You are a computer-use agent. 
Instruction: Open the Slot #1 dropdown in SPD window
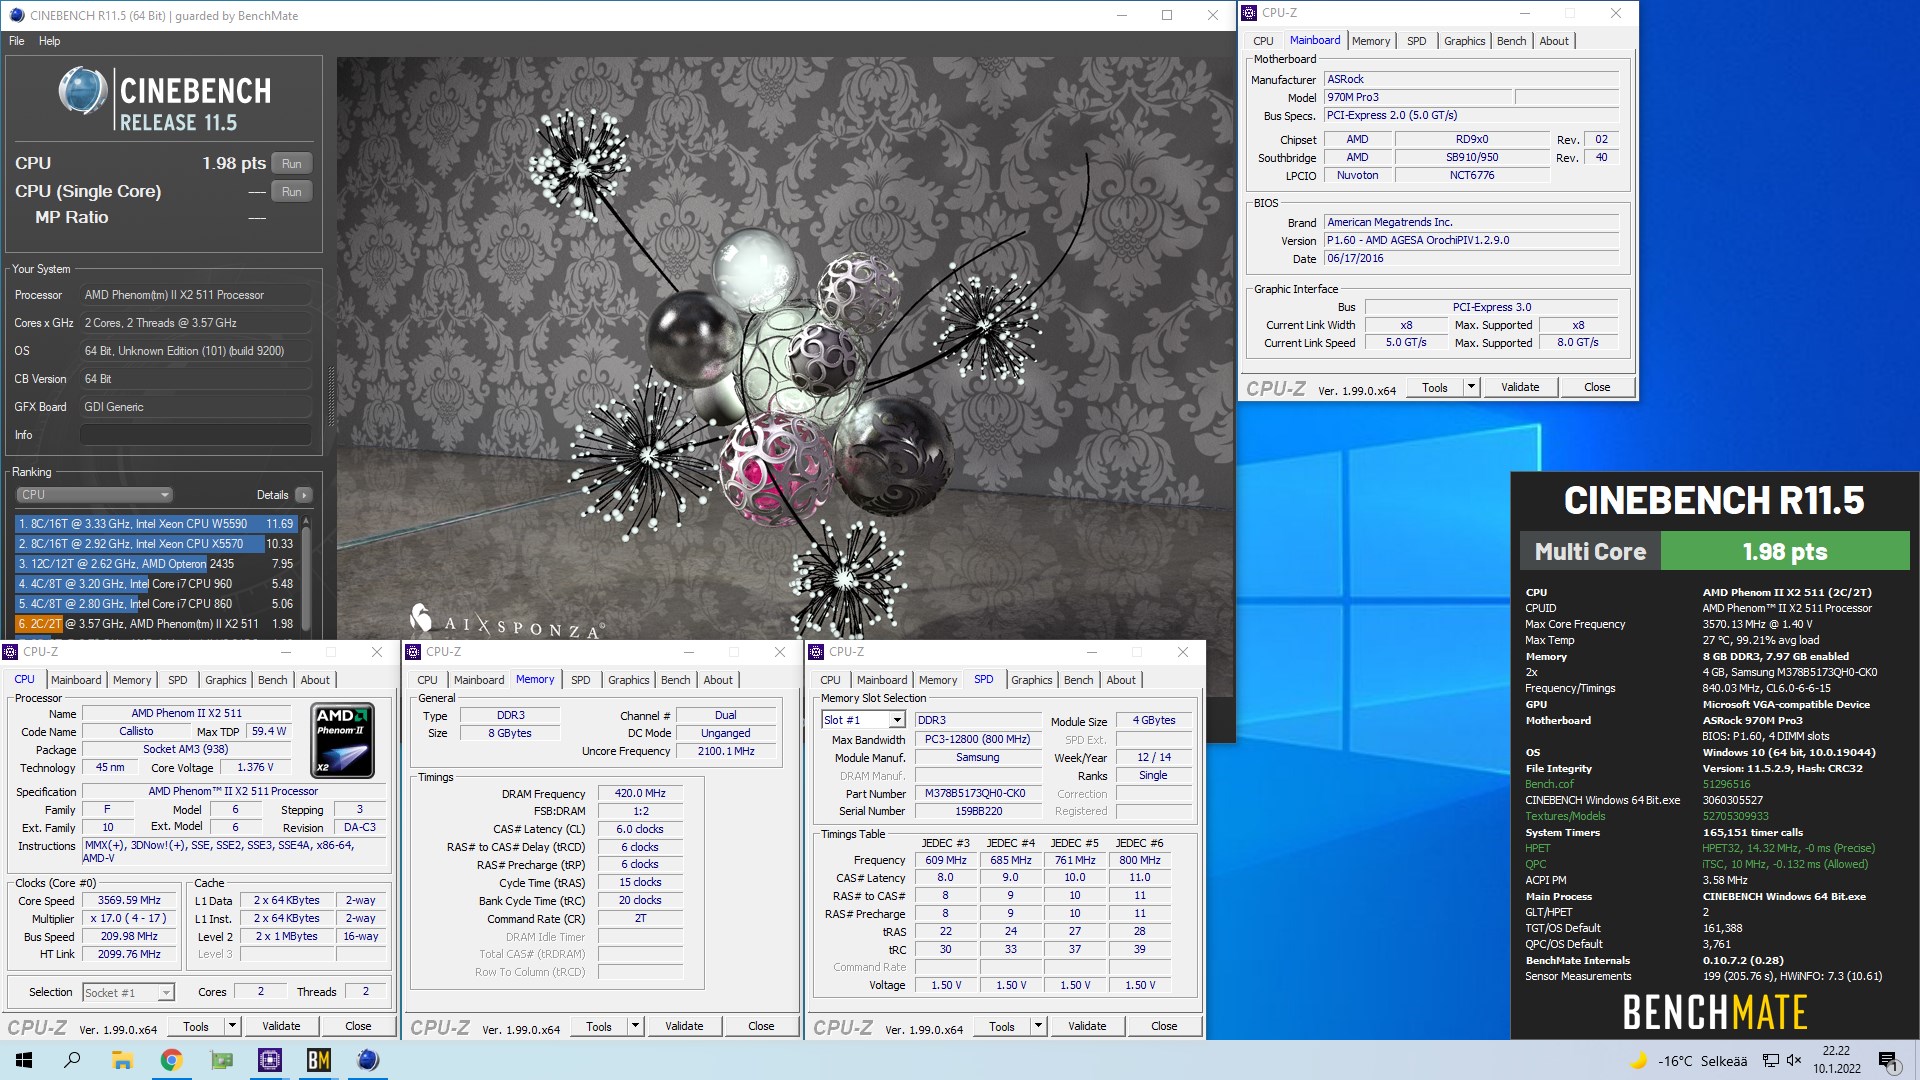click(x=863, y=720)
